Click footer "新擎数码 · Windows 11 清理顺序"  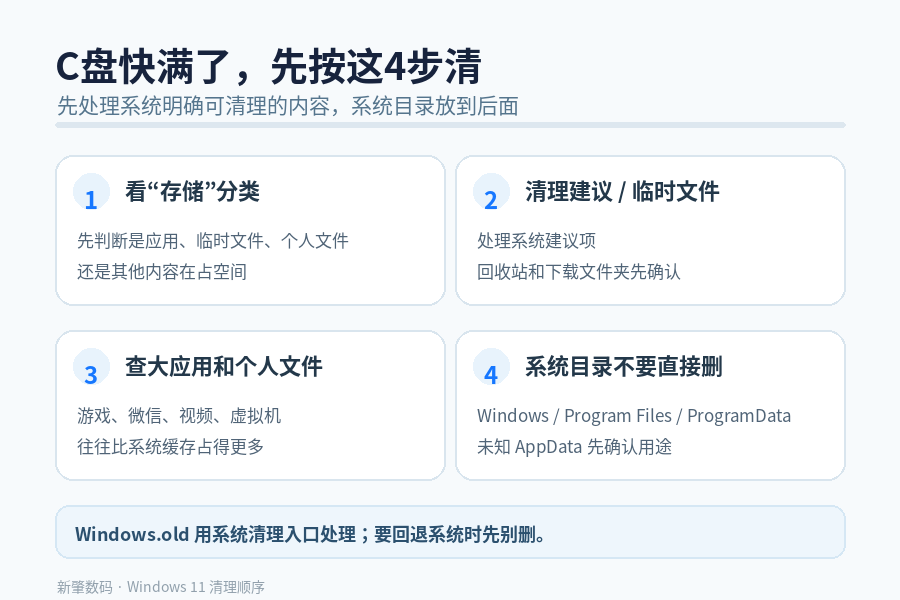click(x=161, y=587)
